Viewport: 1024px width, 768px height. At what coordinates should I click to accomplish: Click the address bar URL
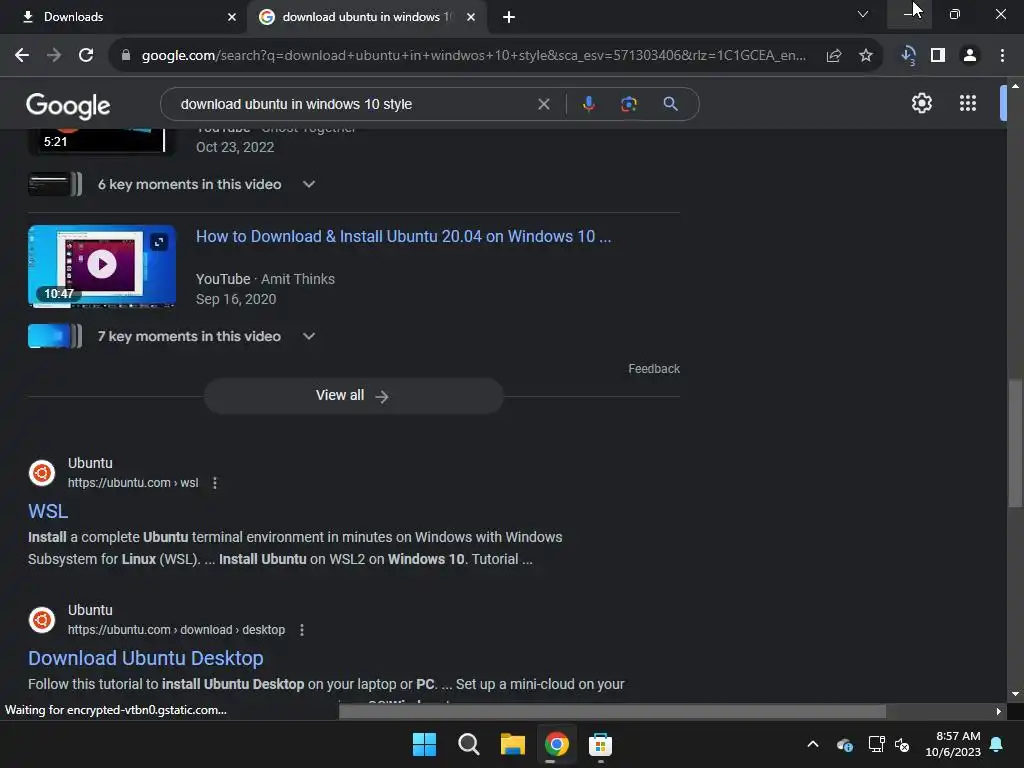tap(474, 56)
